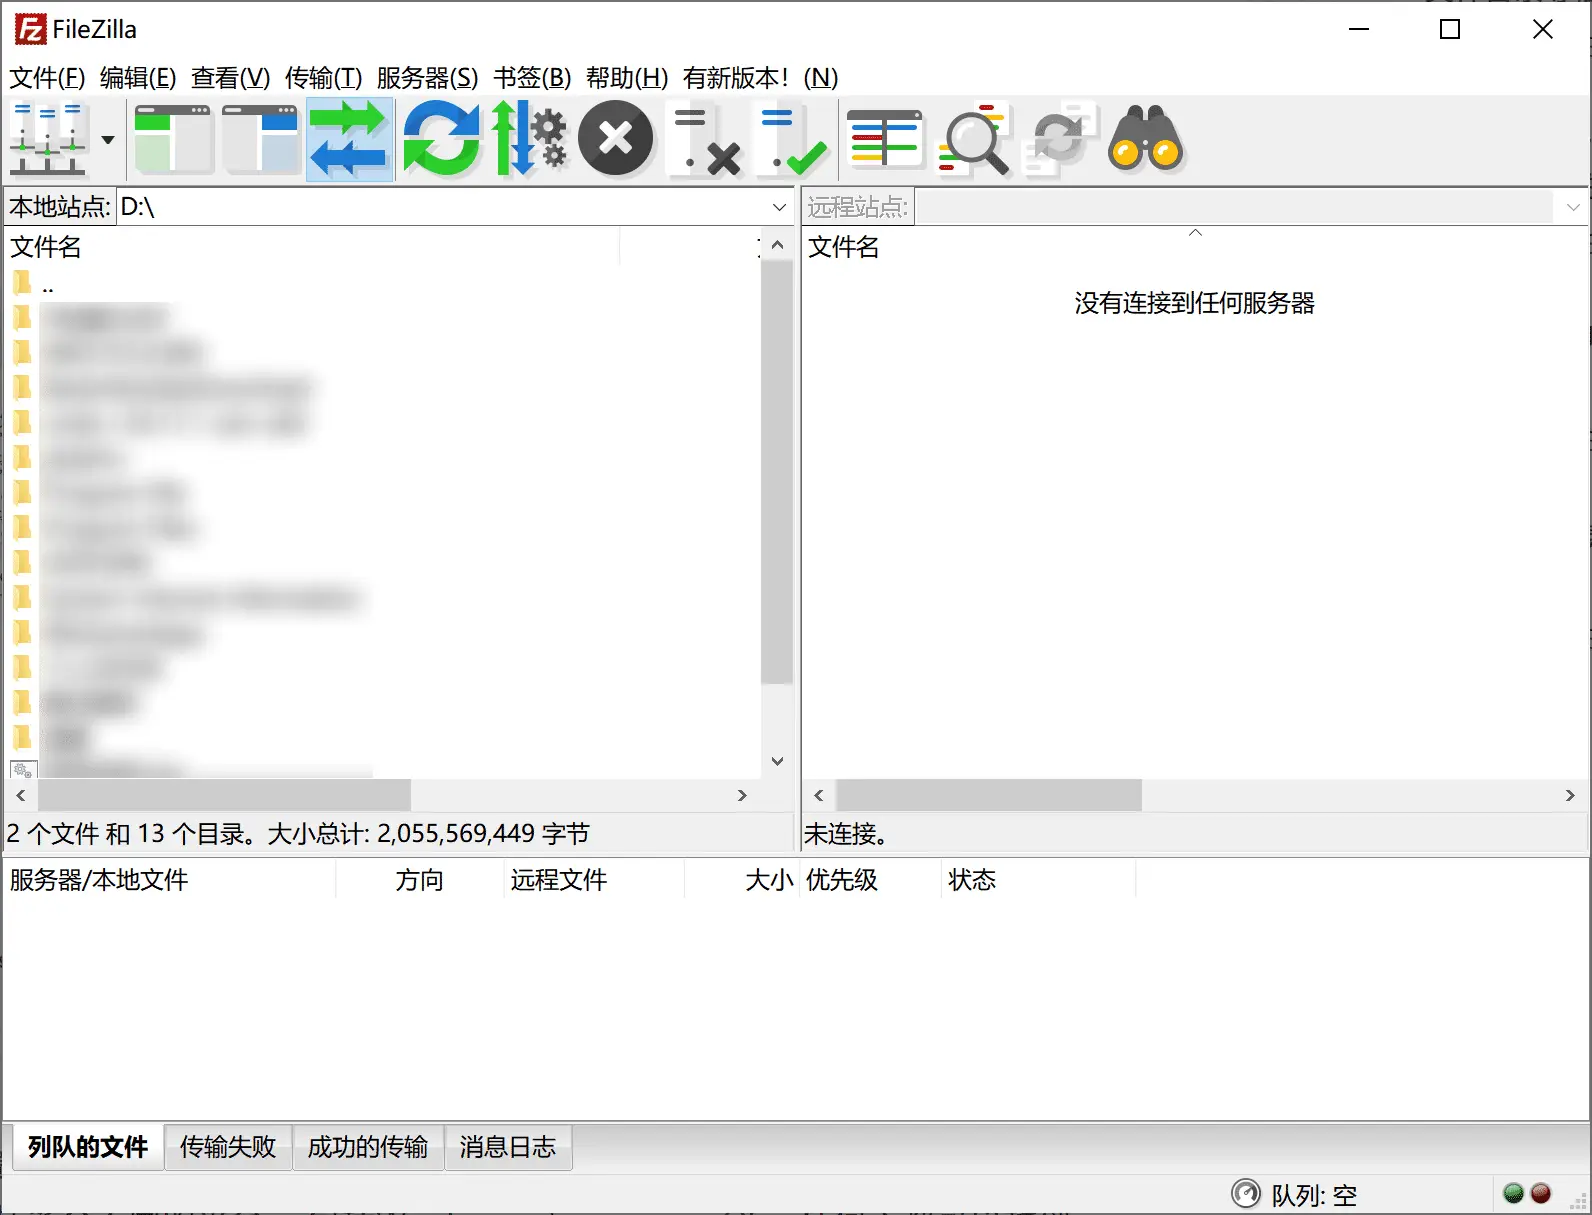Click the local file list horizontal scrollbar
This screenshot has width=1592, height=1215.
click(x=224, y=795)
